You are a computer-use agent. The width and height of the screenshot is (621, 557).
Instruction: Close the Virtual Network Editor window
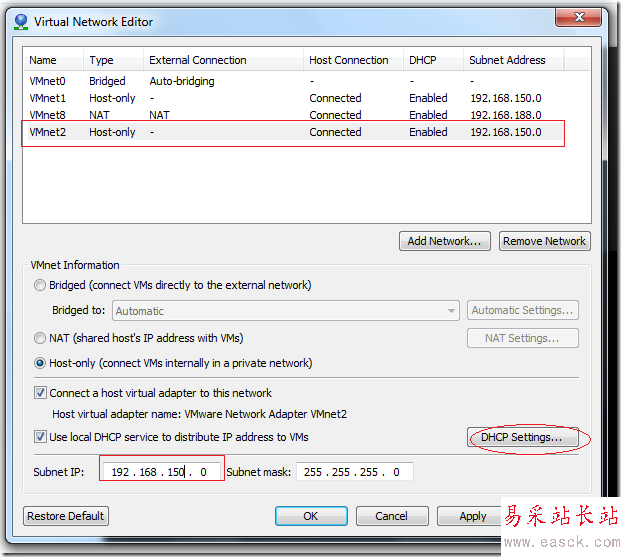[579, 17]
